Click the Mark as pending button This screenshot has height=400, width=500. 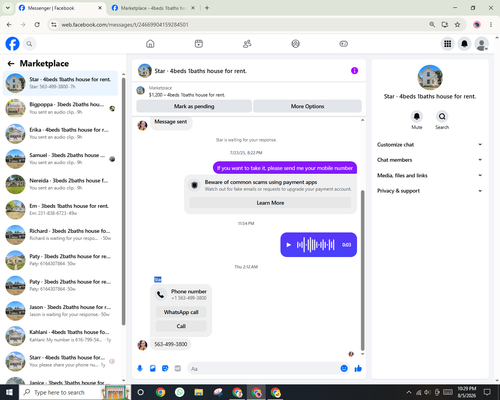(194, 106)
